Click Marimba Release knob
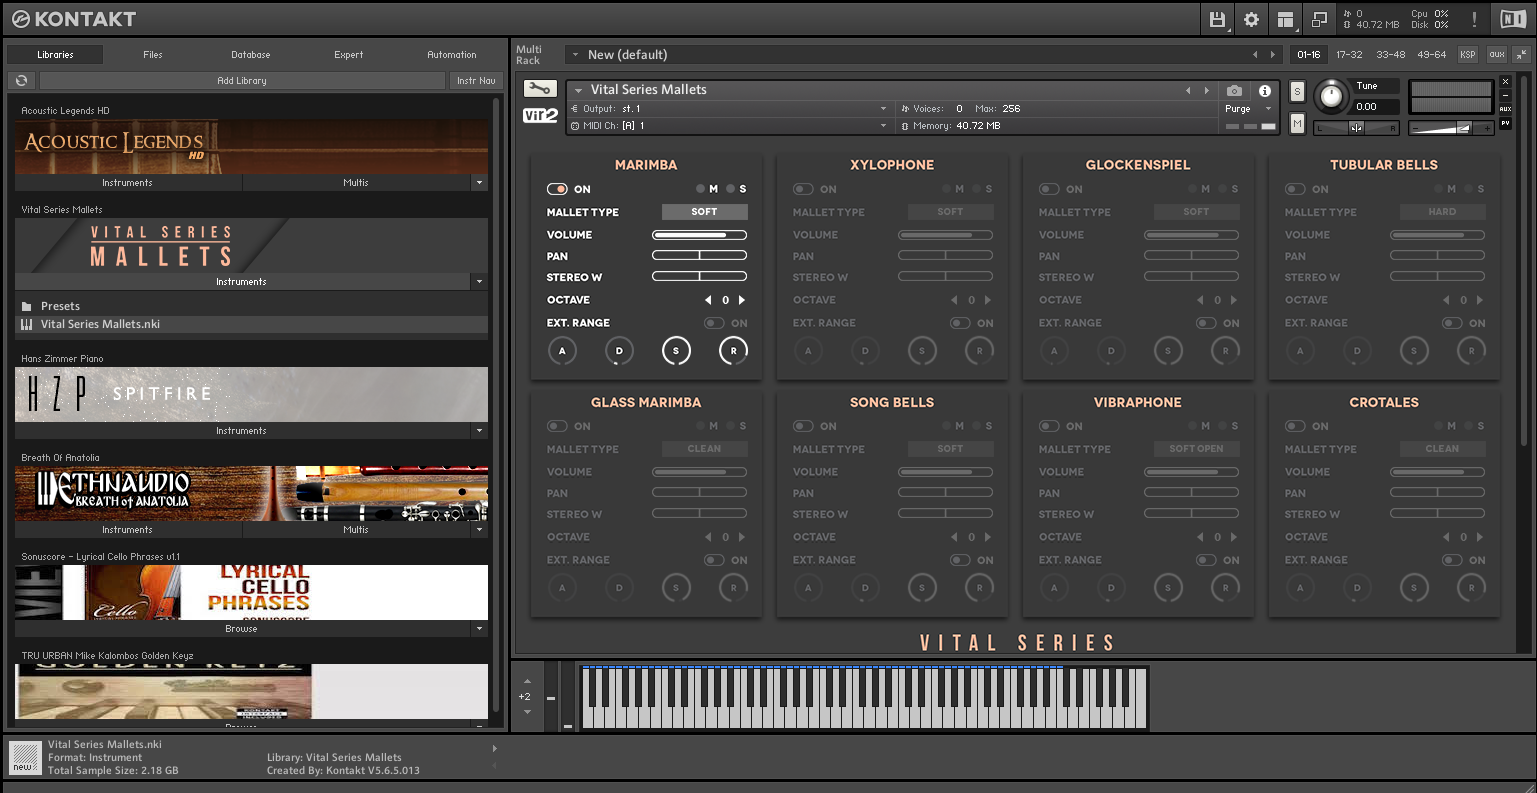 click(733, 351)
